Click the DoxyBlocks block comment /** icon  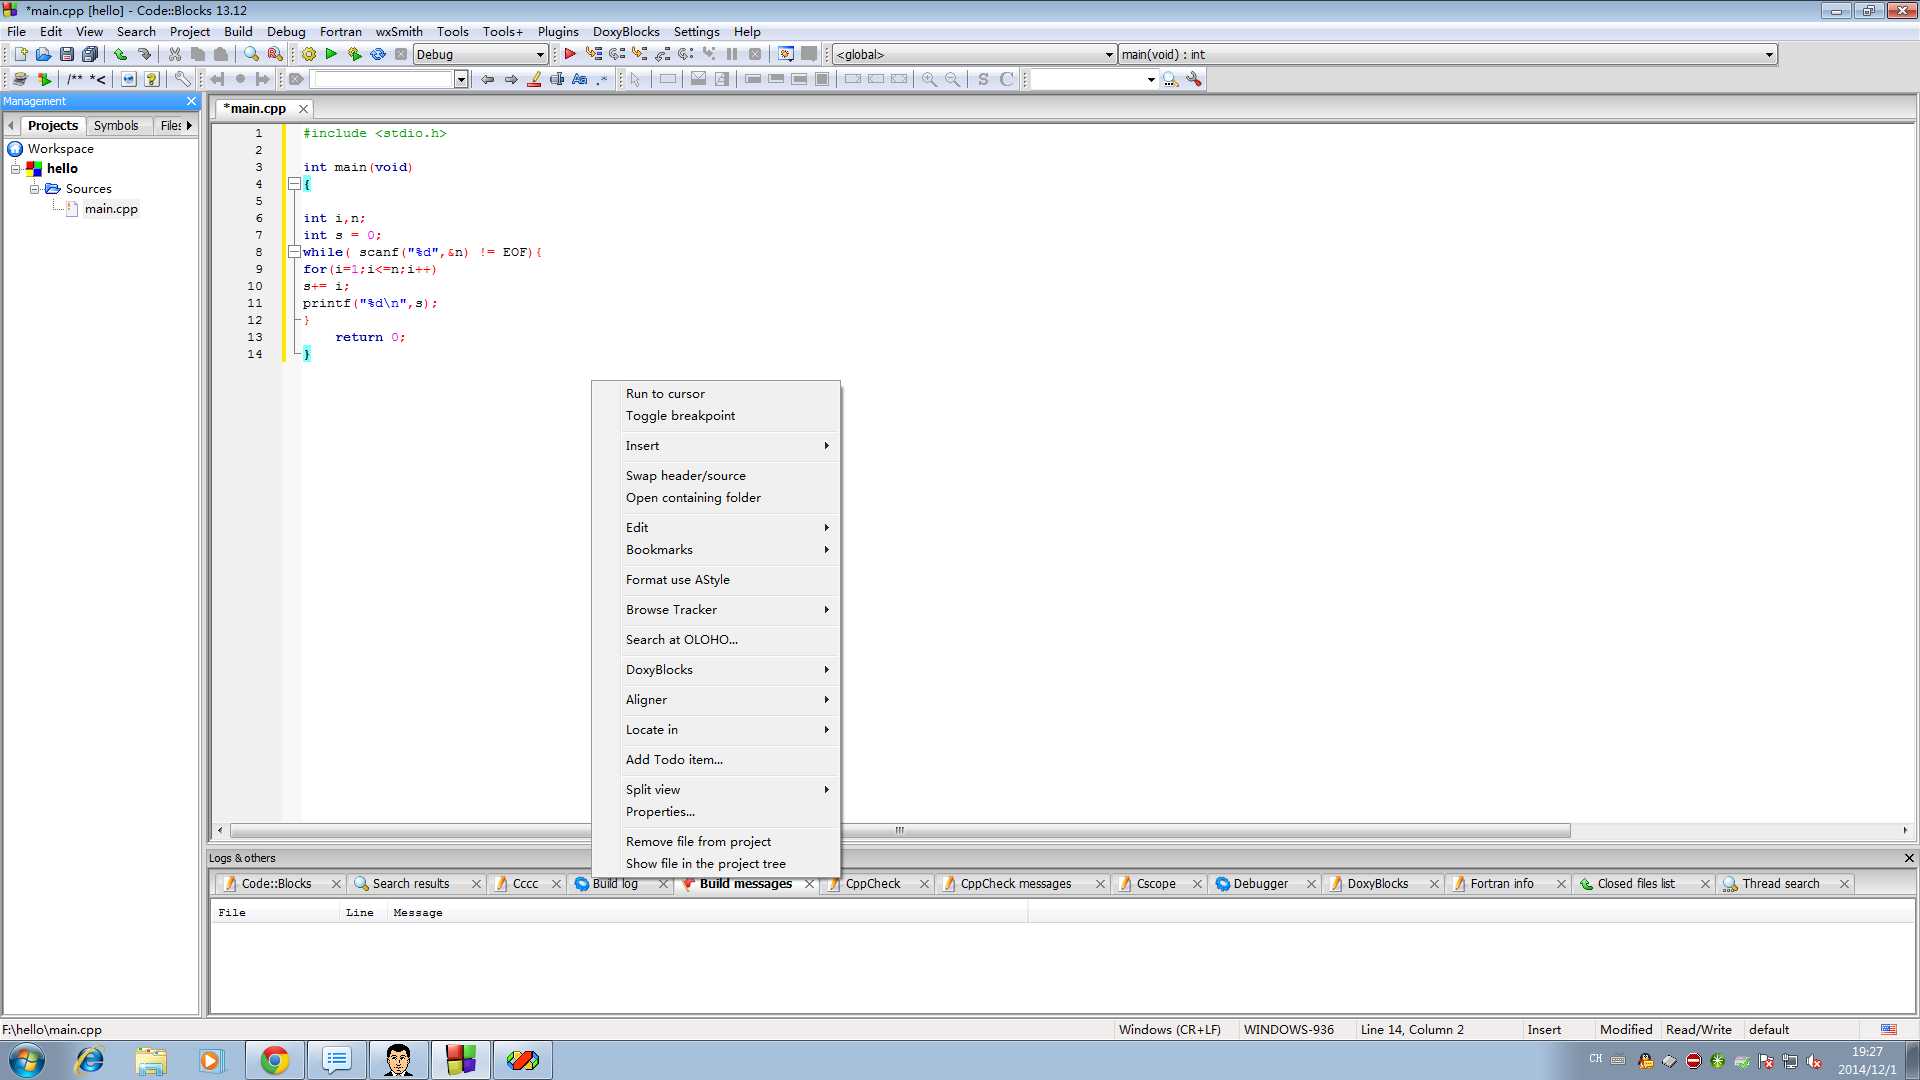(x=75, y=79)
